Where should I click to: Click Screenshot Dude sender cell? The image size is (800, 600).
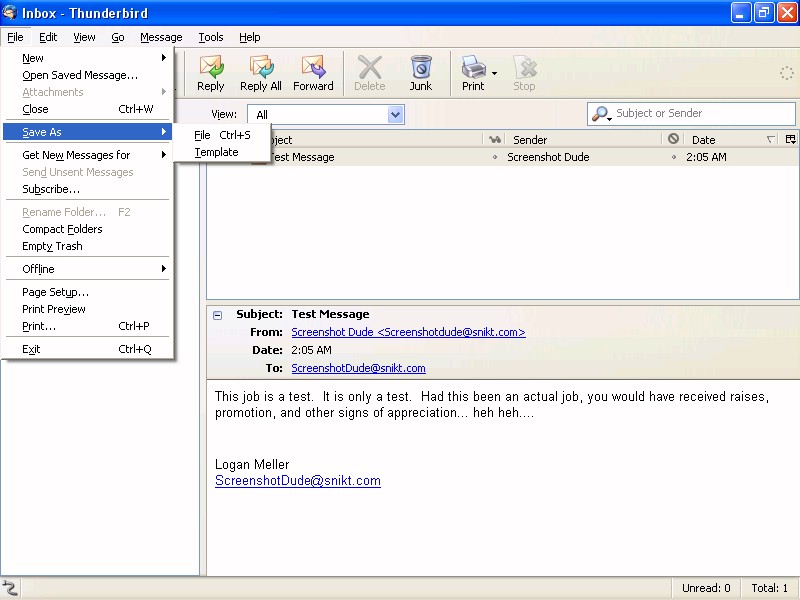tap(548, 157)
